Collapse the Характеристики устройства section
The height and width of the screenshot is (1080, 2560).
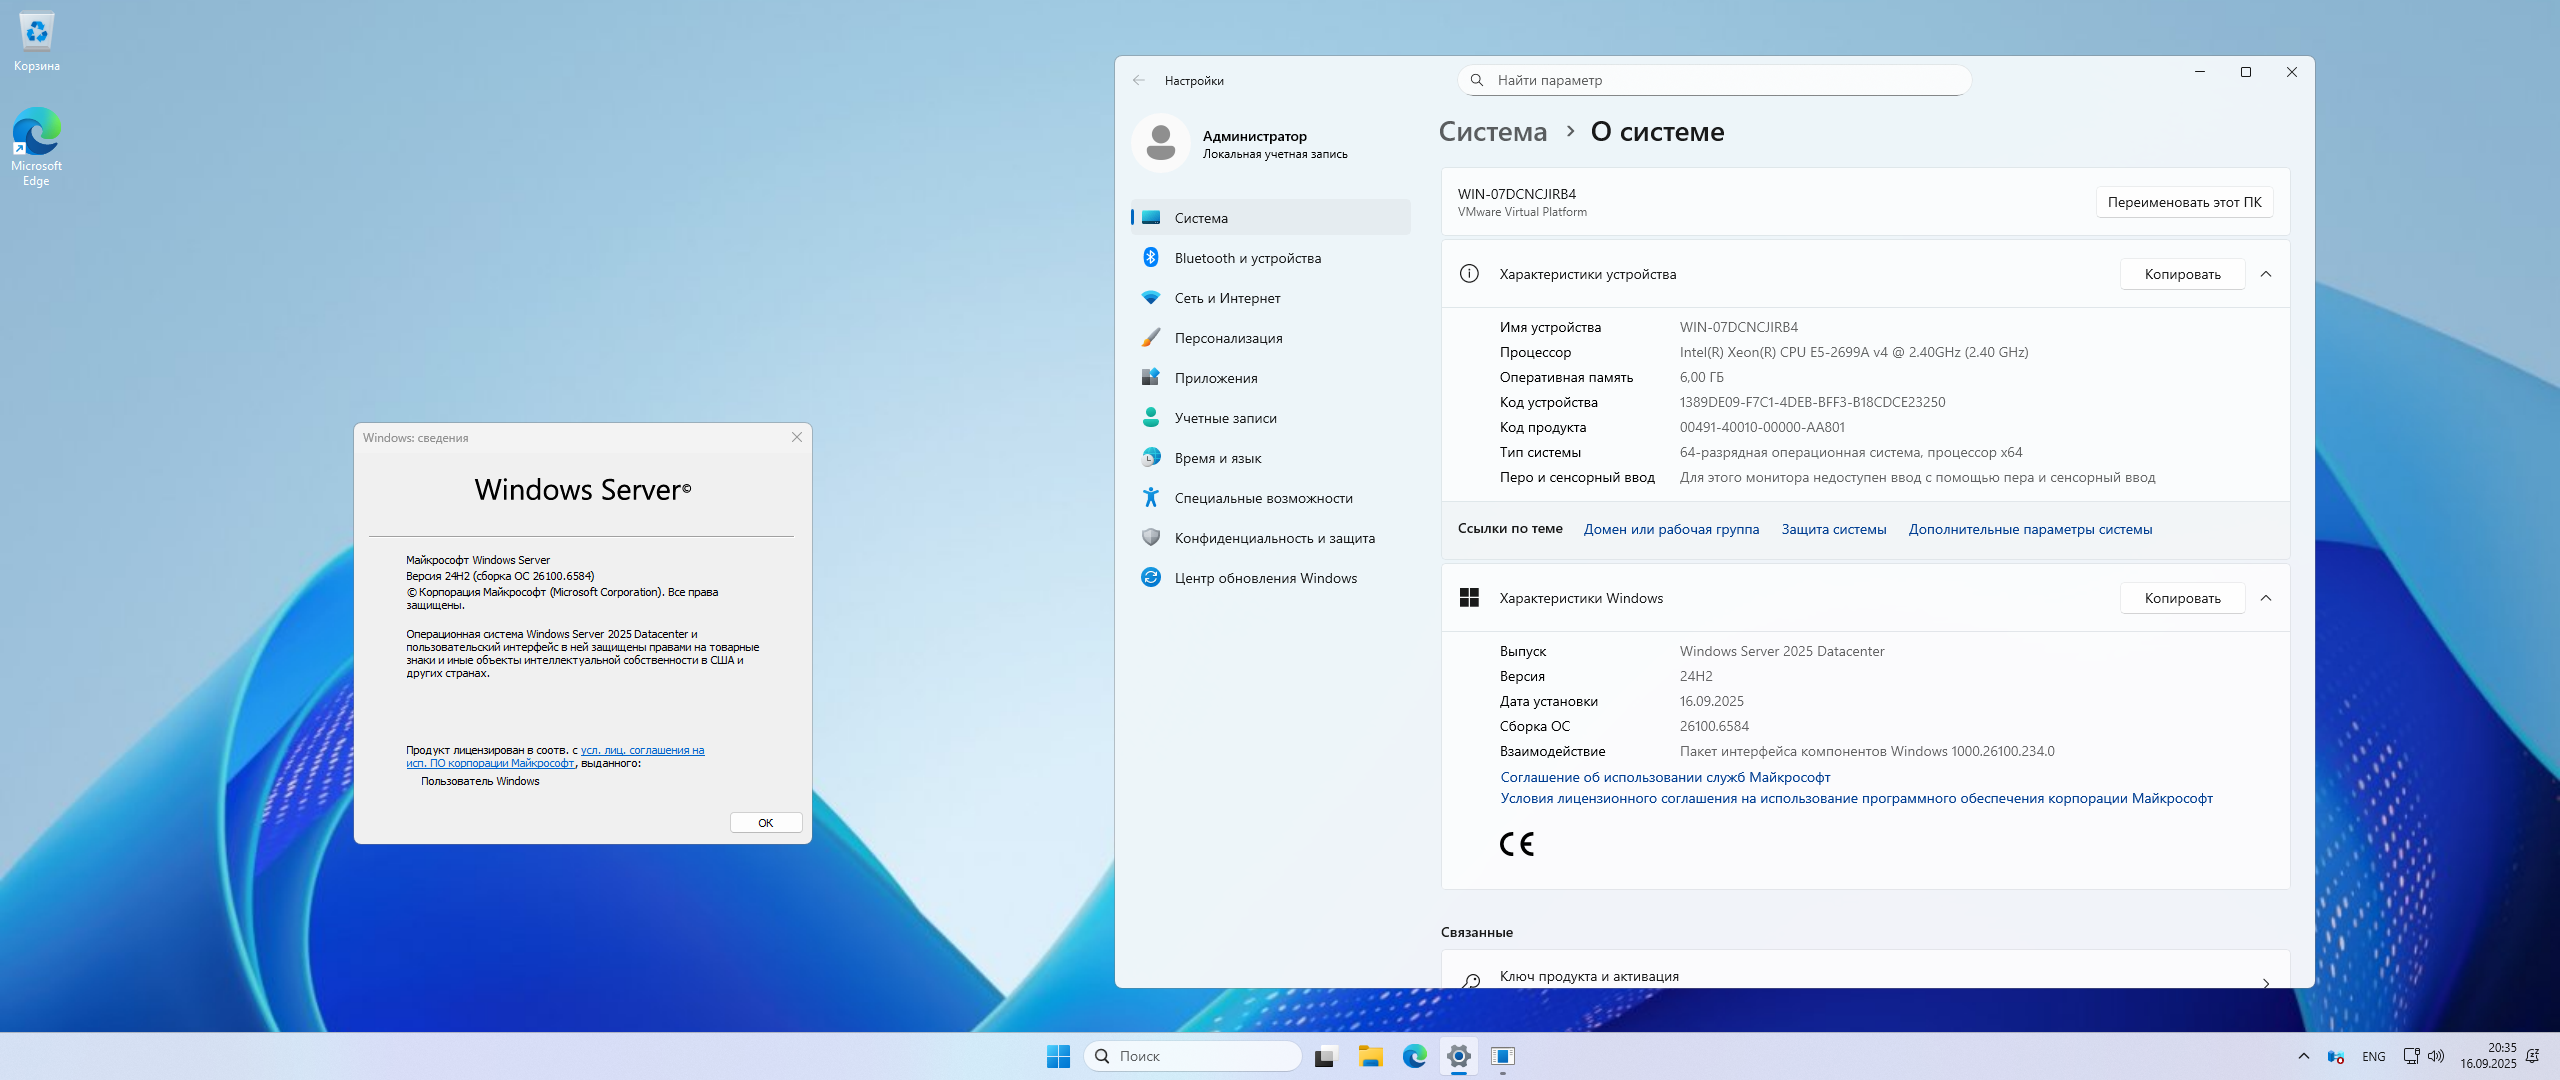[2266, 274]
